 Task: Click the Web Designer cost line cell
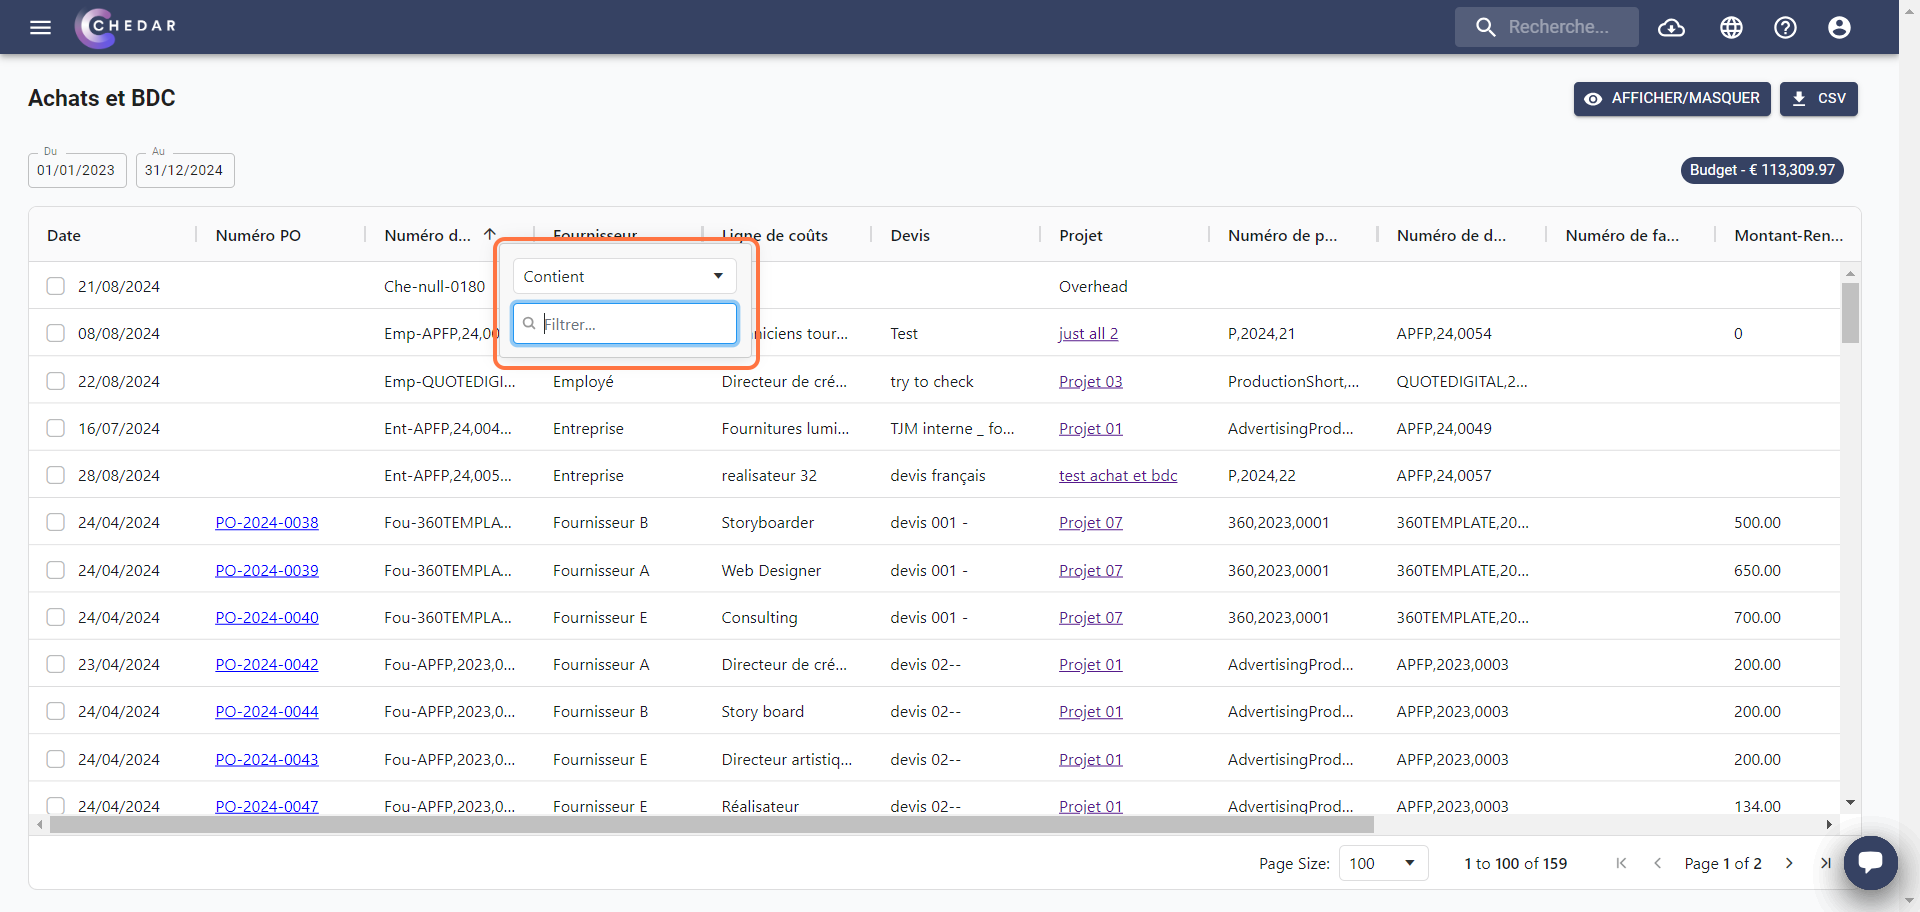click(771, 570)
